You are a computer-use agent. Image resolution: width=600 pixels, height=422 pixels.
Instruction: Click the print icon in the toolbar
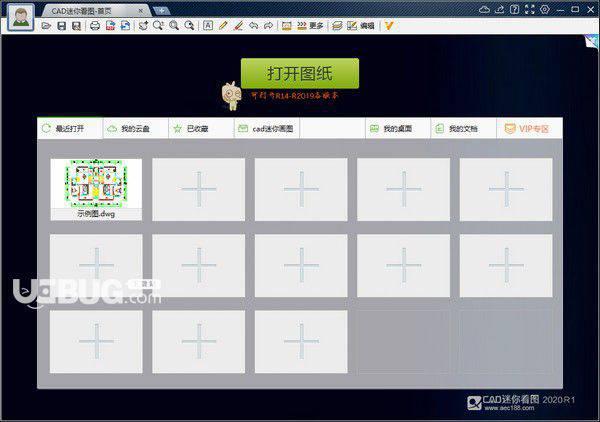coord(95,26)
